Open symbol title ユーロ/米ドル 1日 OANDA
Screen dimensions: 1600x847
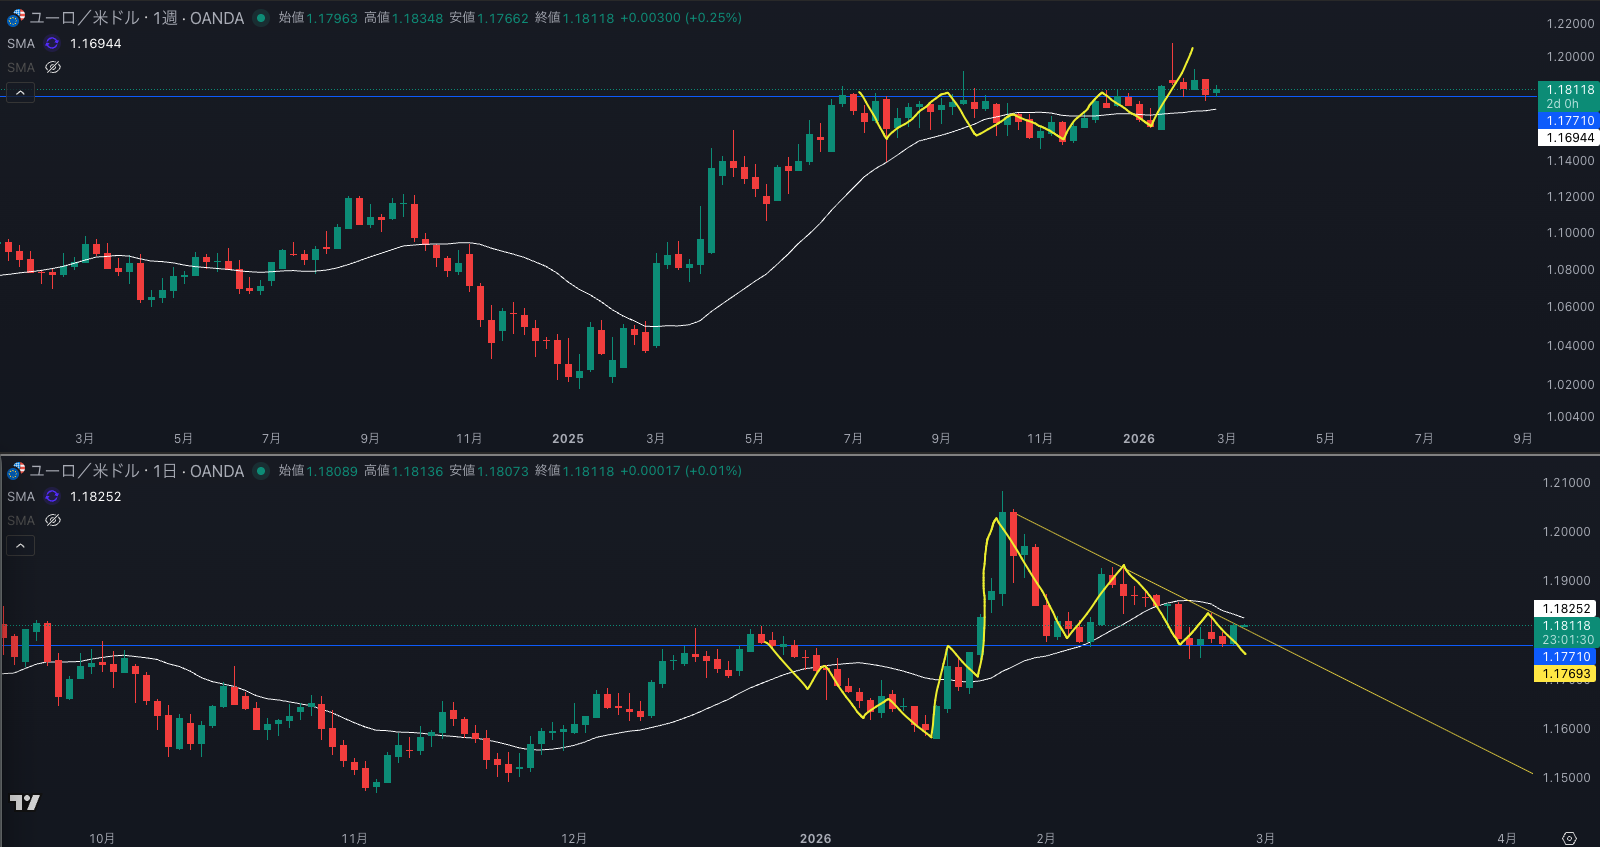(x=136, y=471)
